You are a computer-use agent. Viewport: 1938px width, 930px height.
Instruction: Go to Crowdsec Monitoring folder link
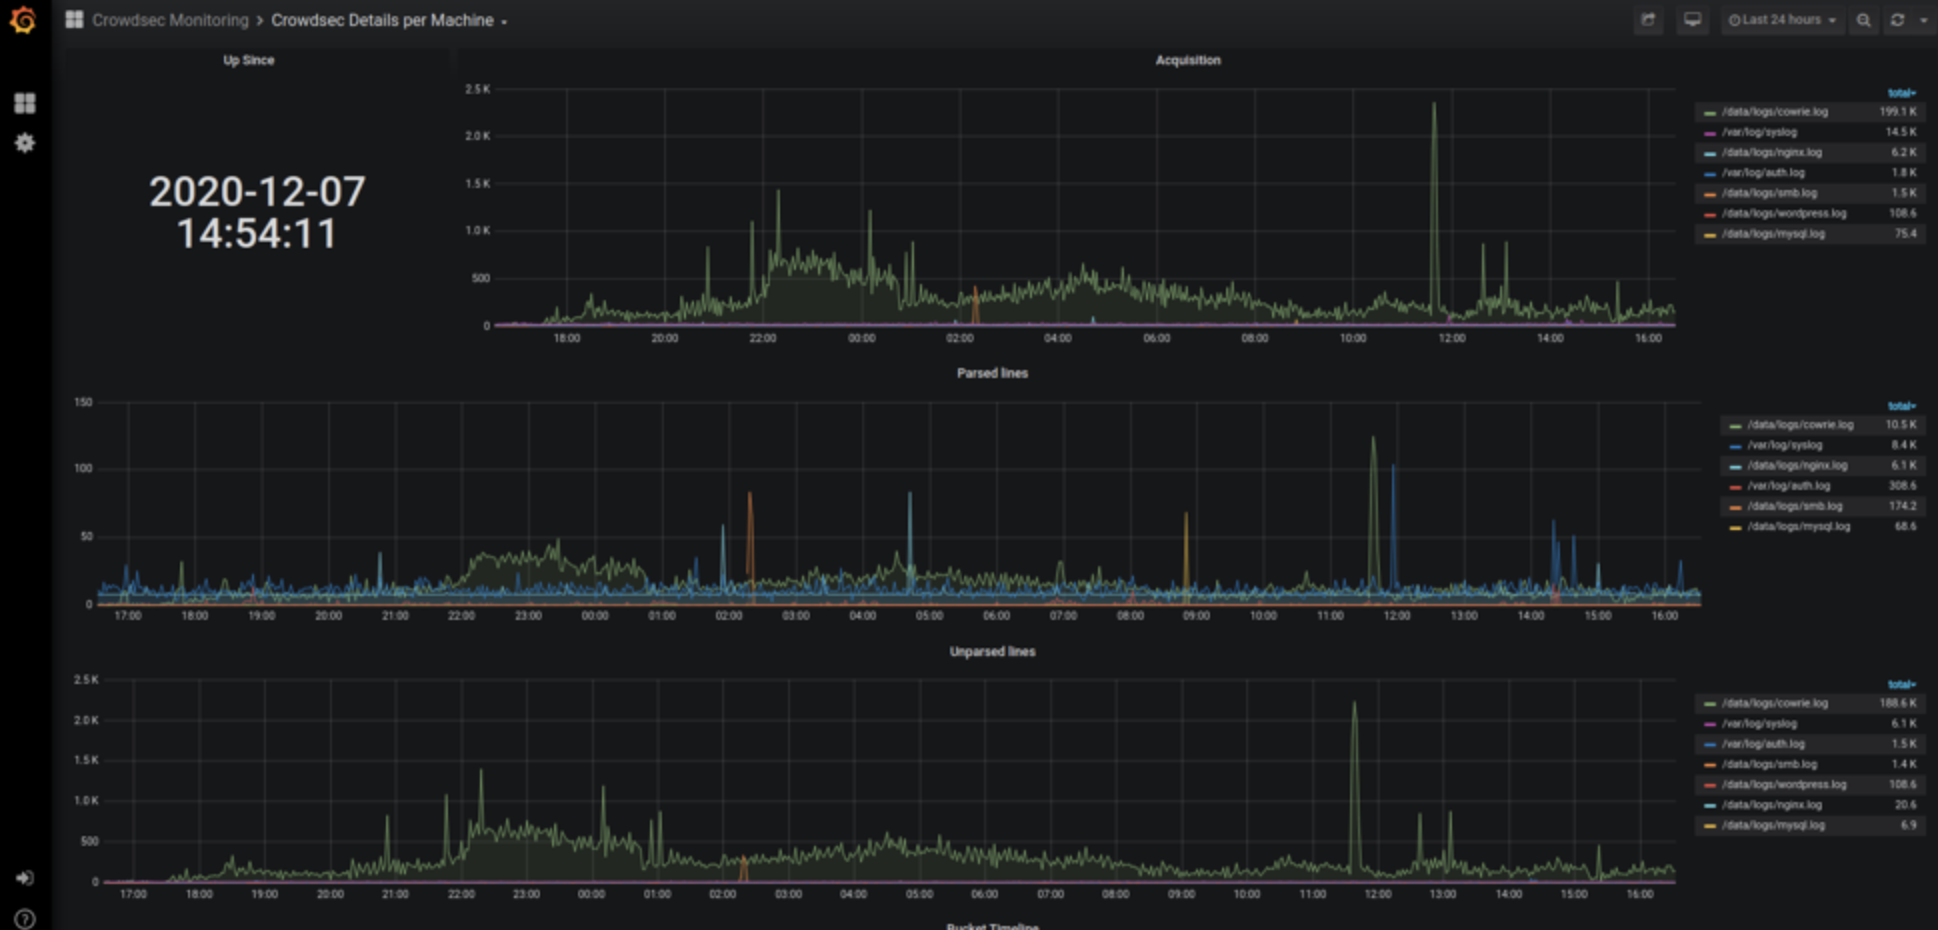(170, 20)
